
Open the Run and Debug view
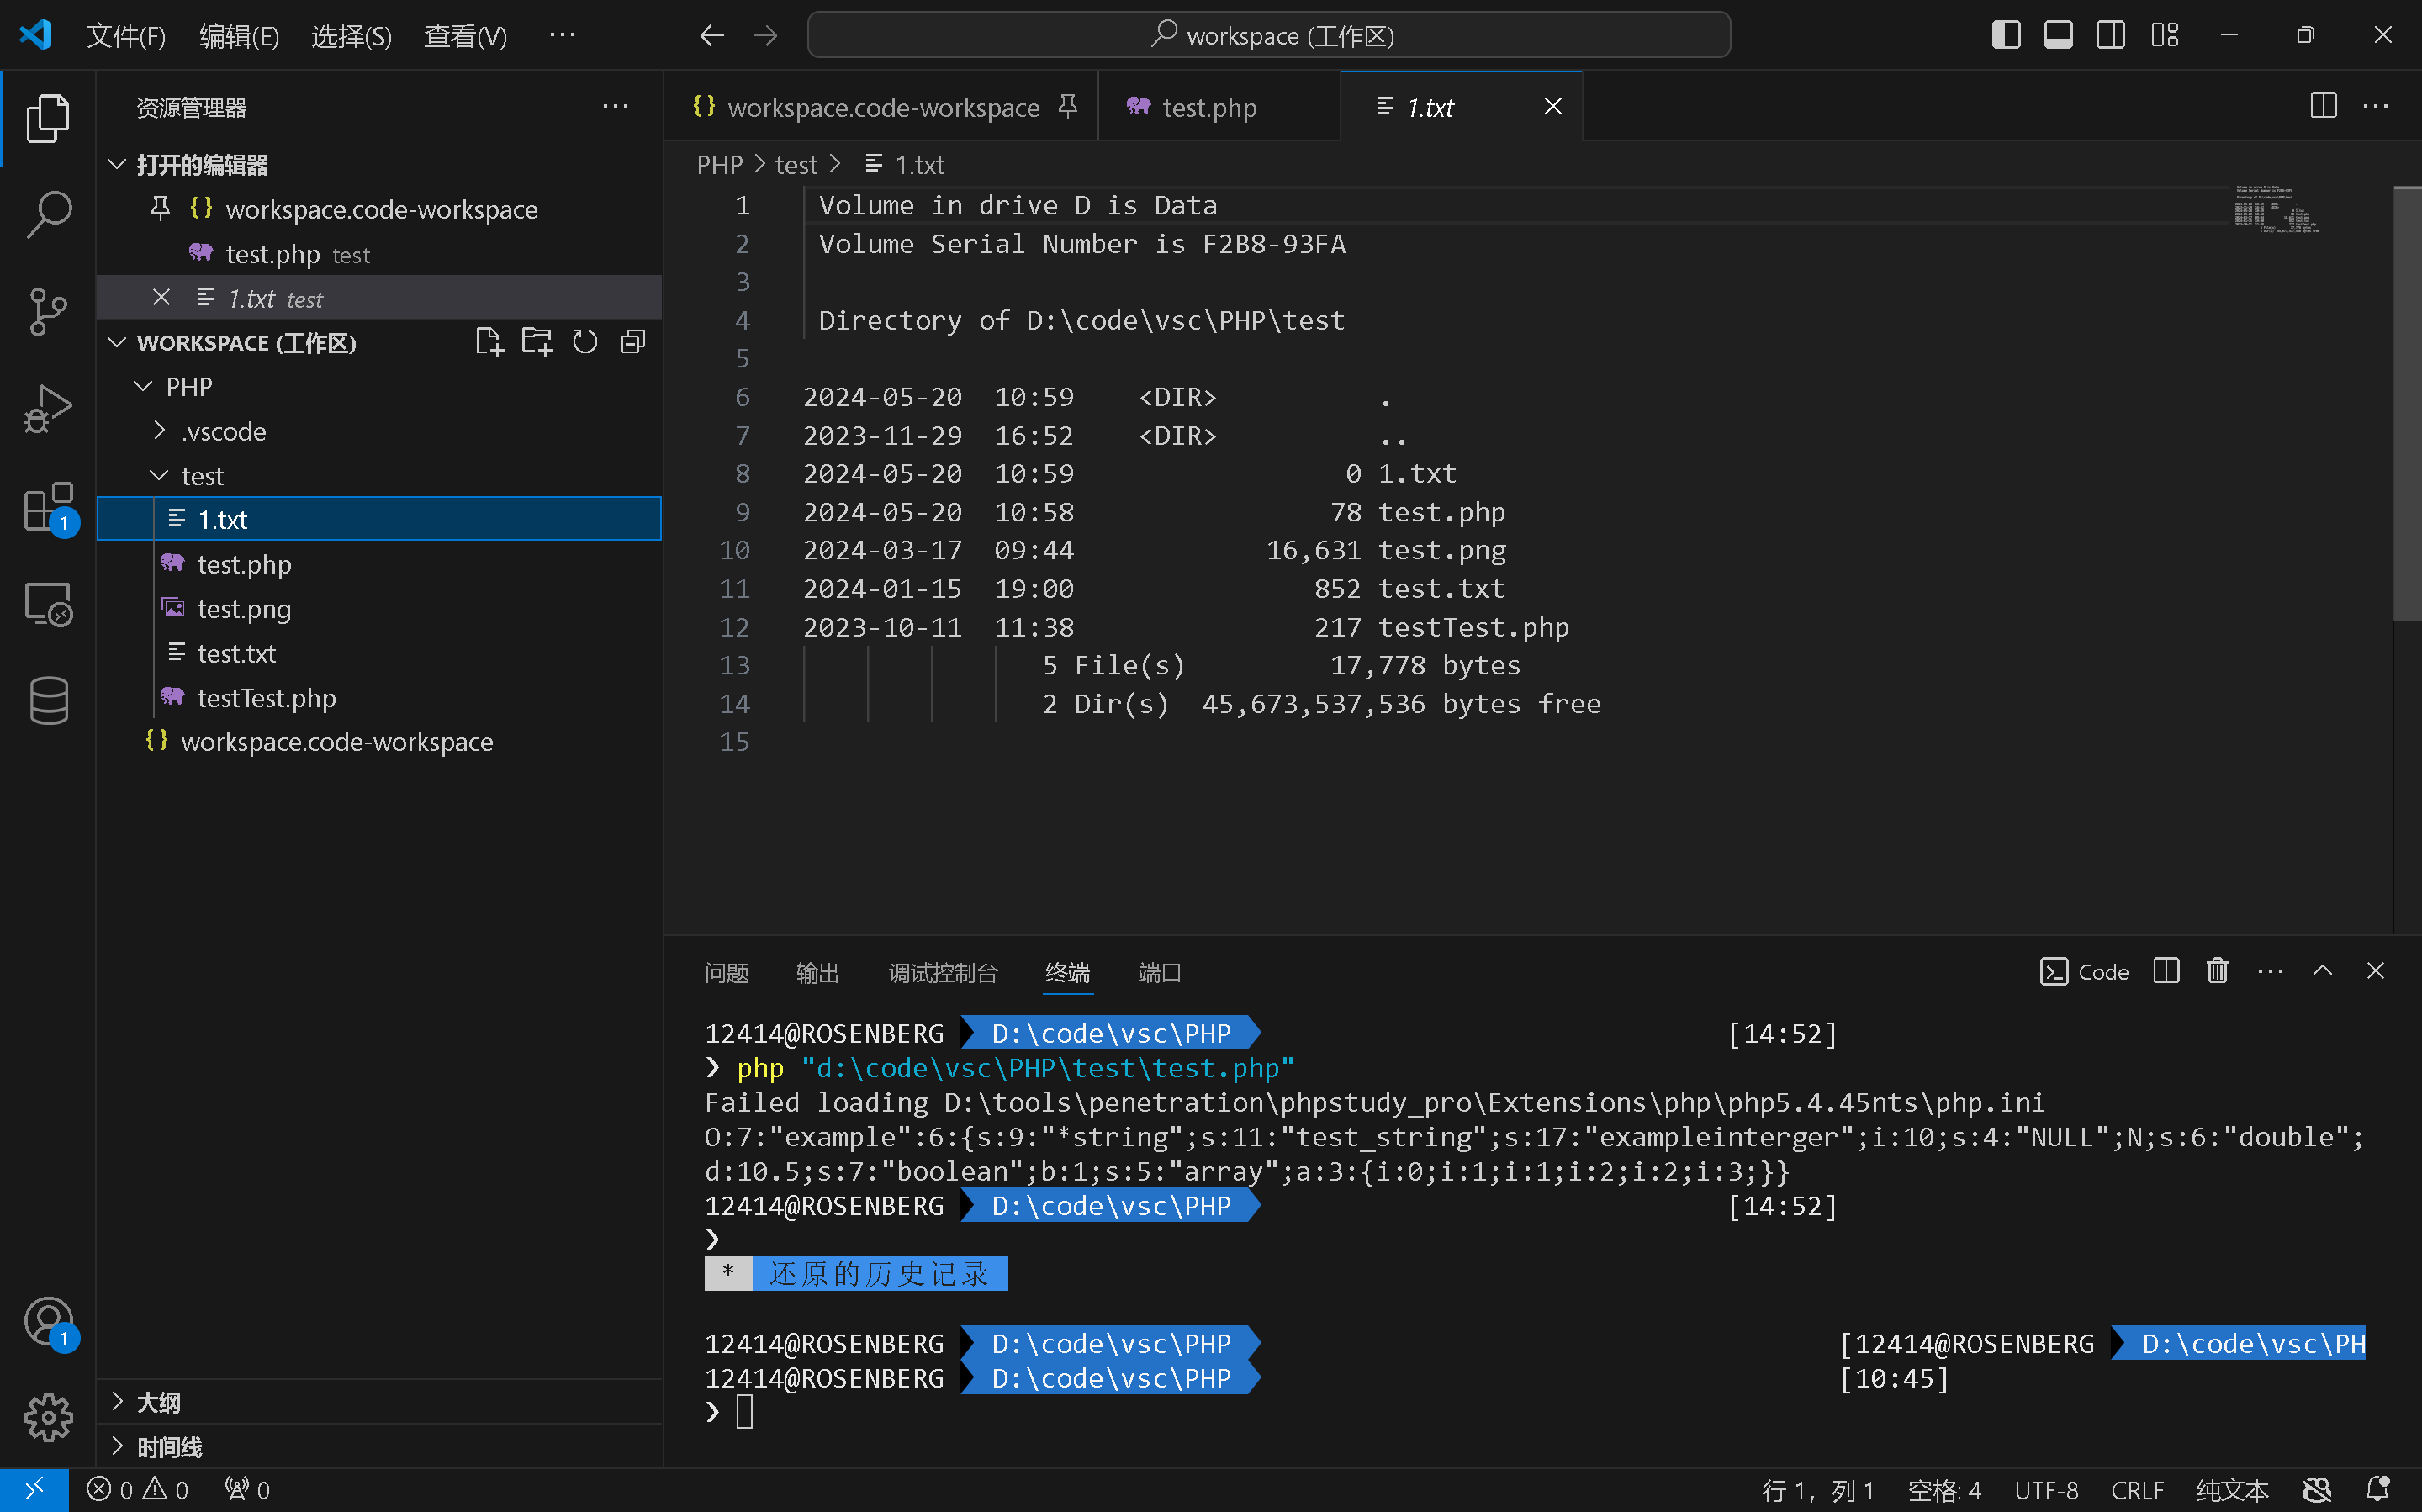47,408
